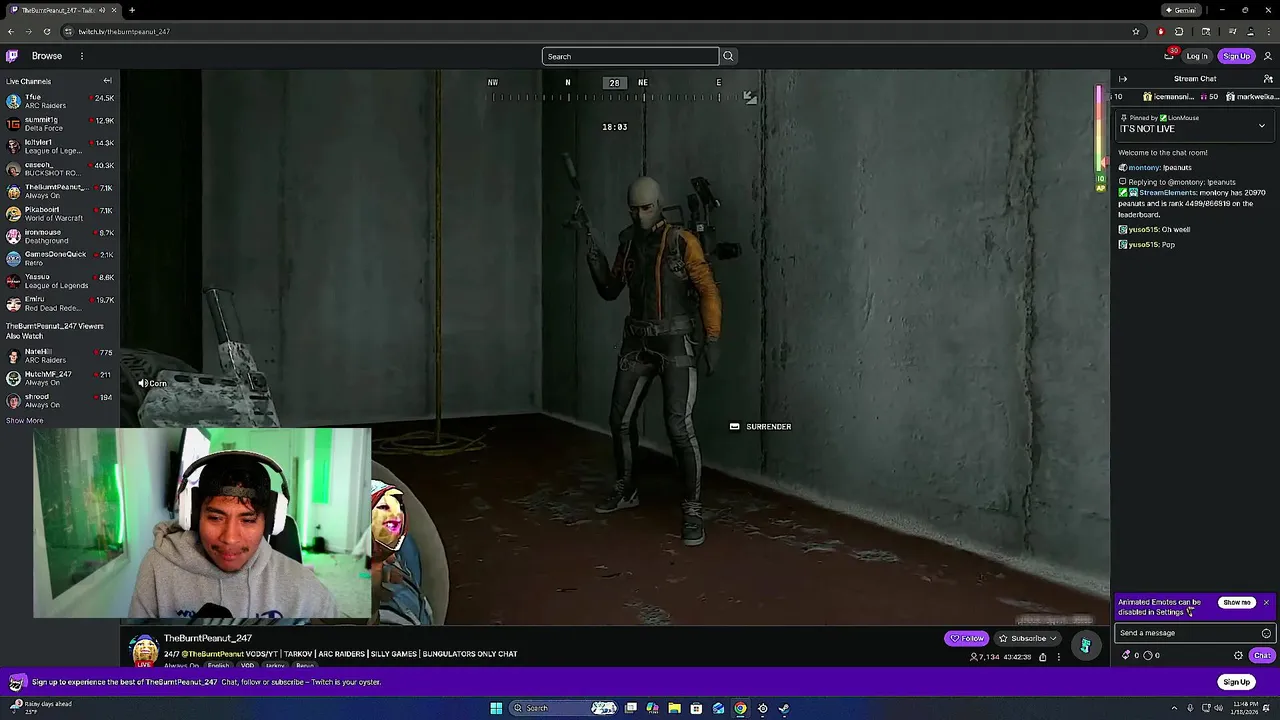Click the English stream tag
The image size is (1280, 720).
[x=218, y=666]
